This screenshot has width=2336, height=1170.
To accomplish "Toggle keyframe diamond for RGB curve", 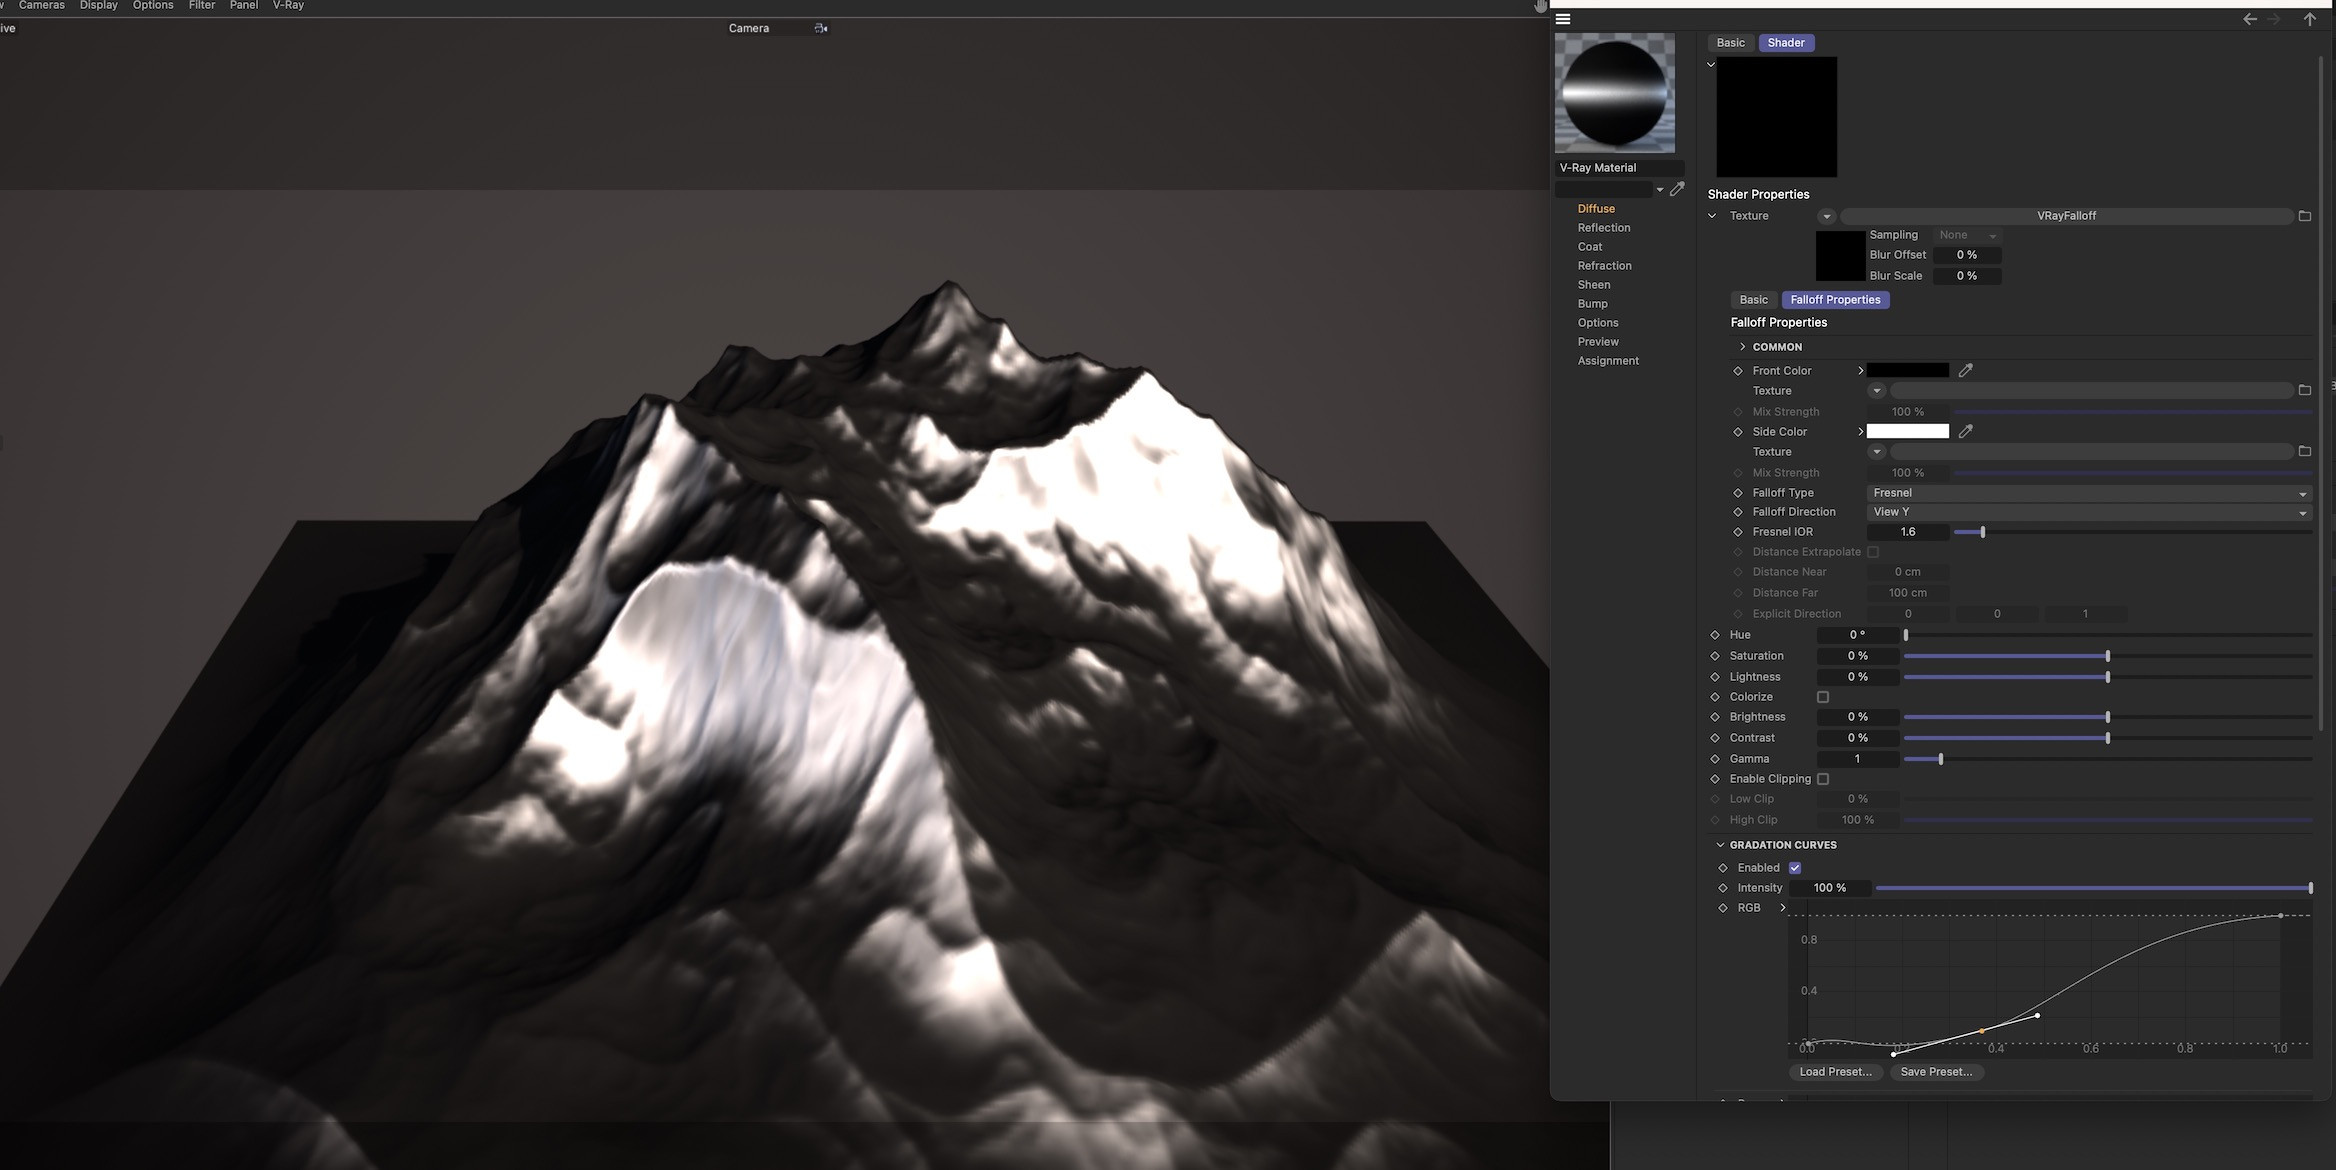I will click(x=1723, y=908).
